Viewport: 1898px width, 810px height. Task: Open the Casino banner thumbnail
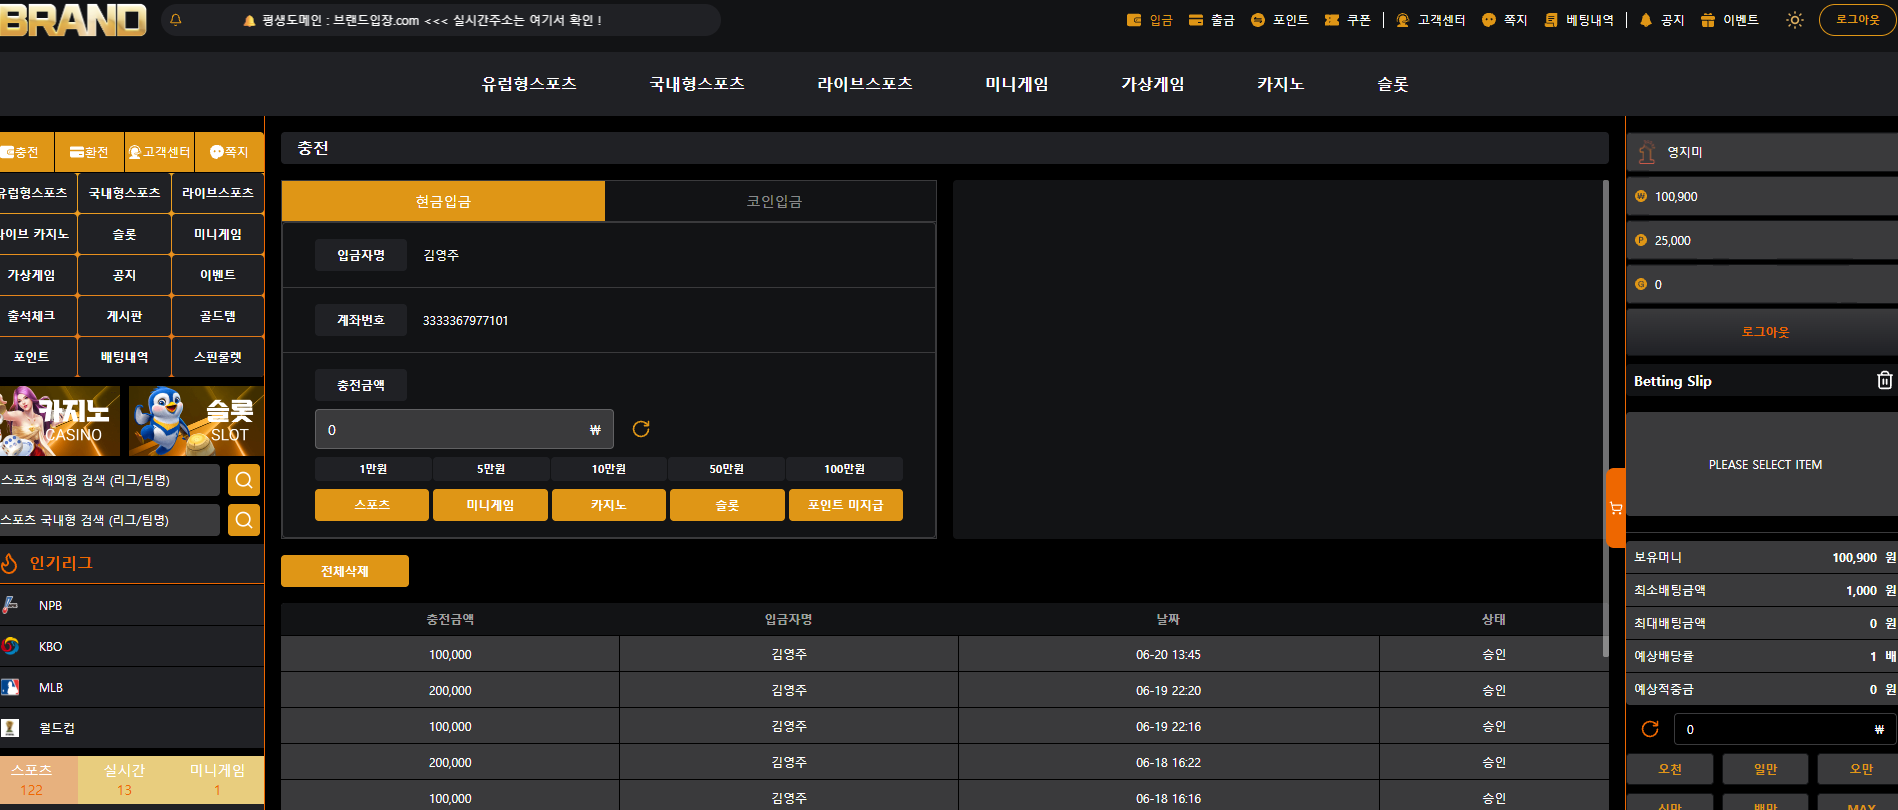60,421
